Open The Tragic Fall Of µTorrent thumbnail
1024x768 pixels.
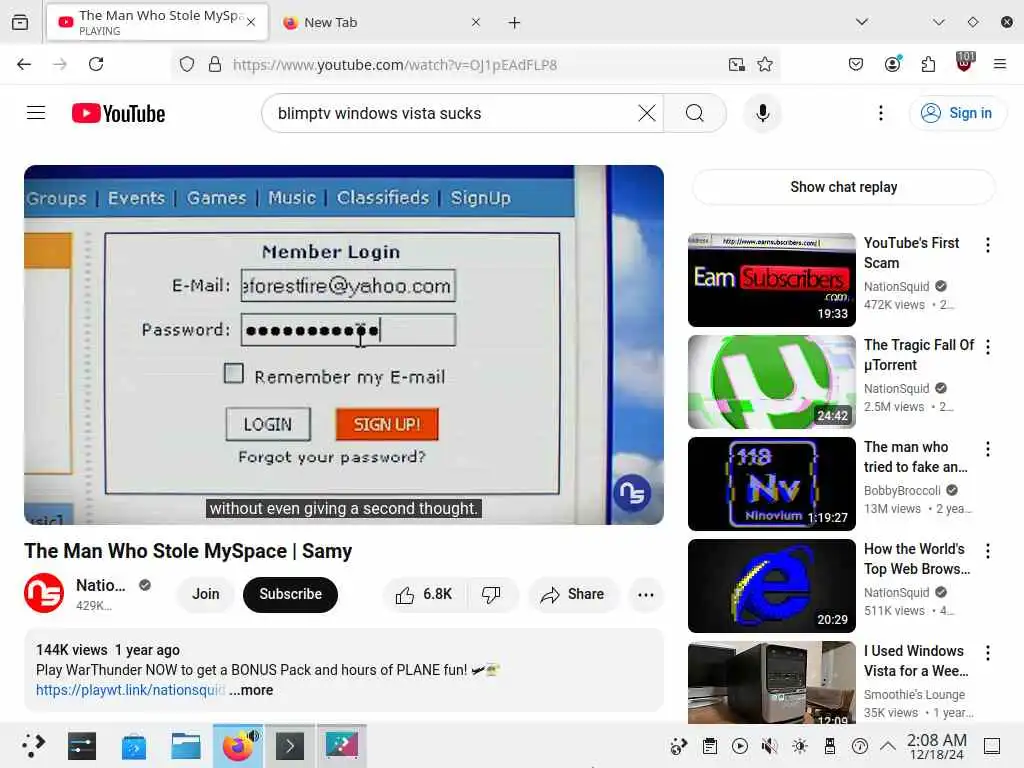click(771, 381)
